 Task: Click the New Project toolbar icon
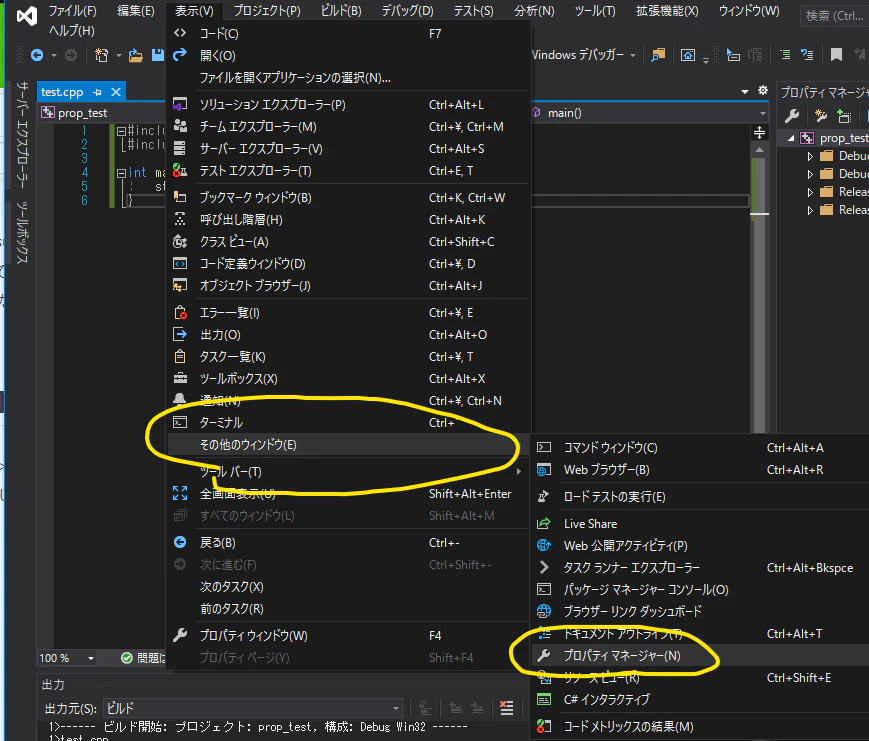101,55
